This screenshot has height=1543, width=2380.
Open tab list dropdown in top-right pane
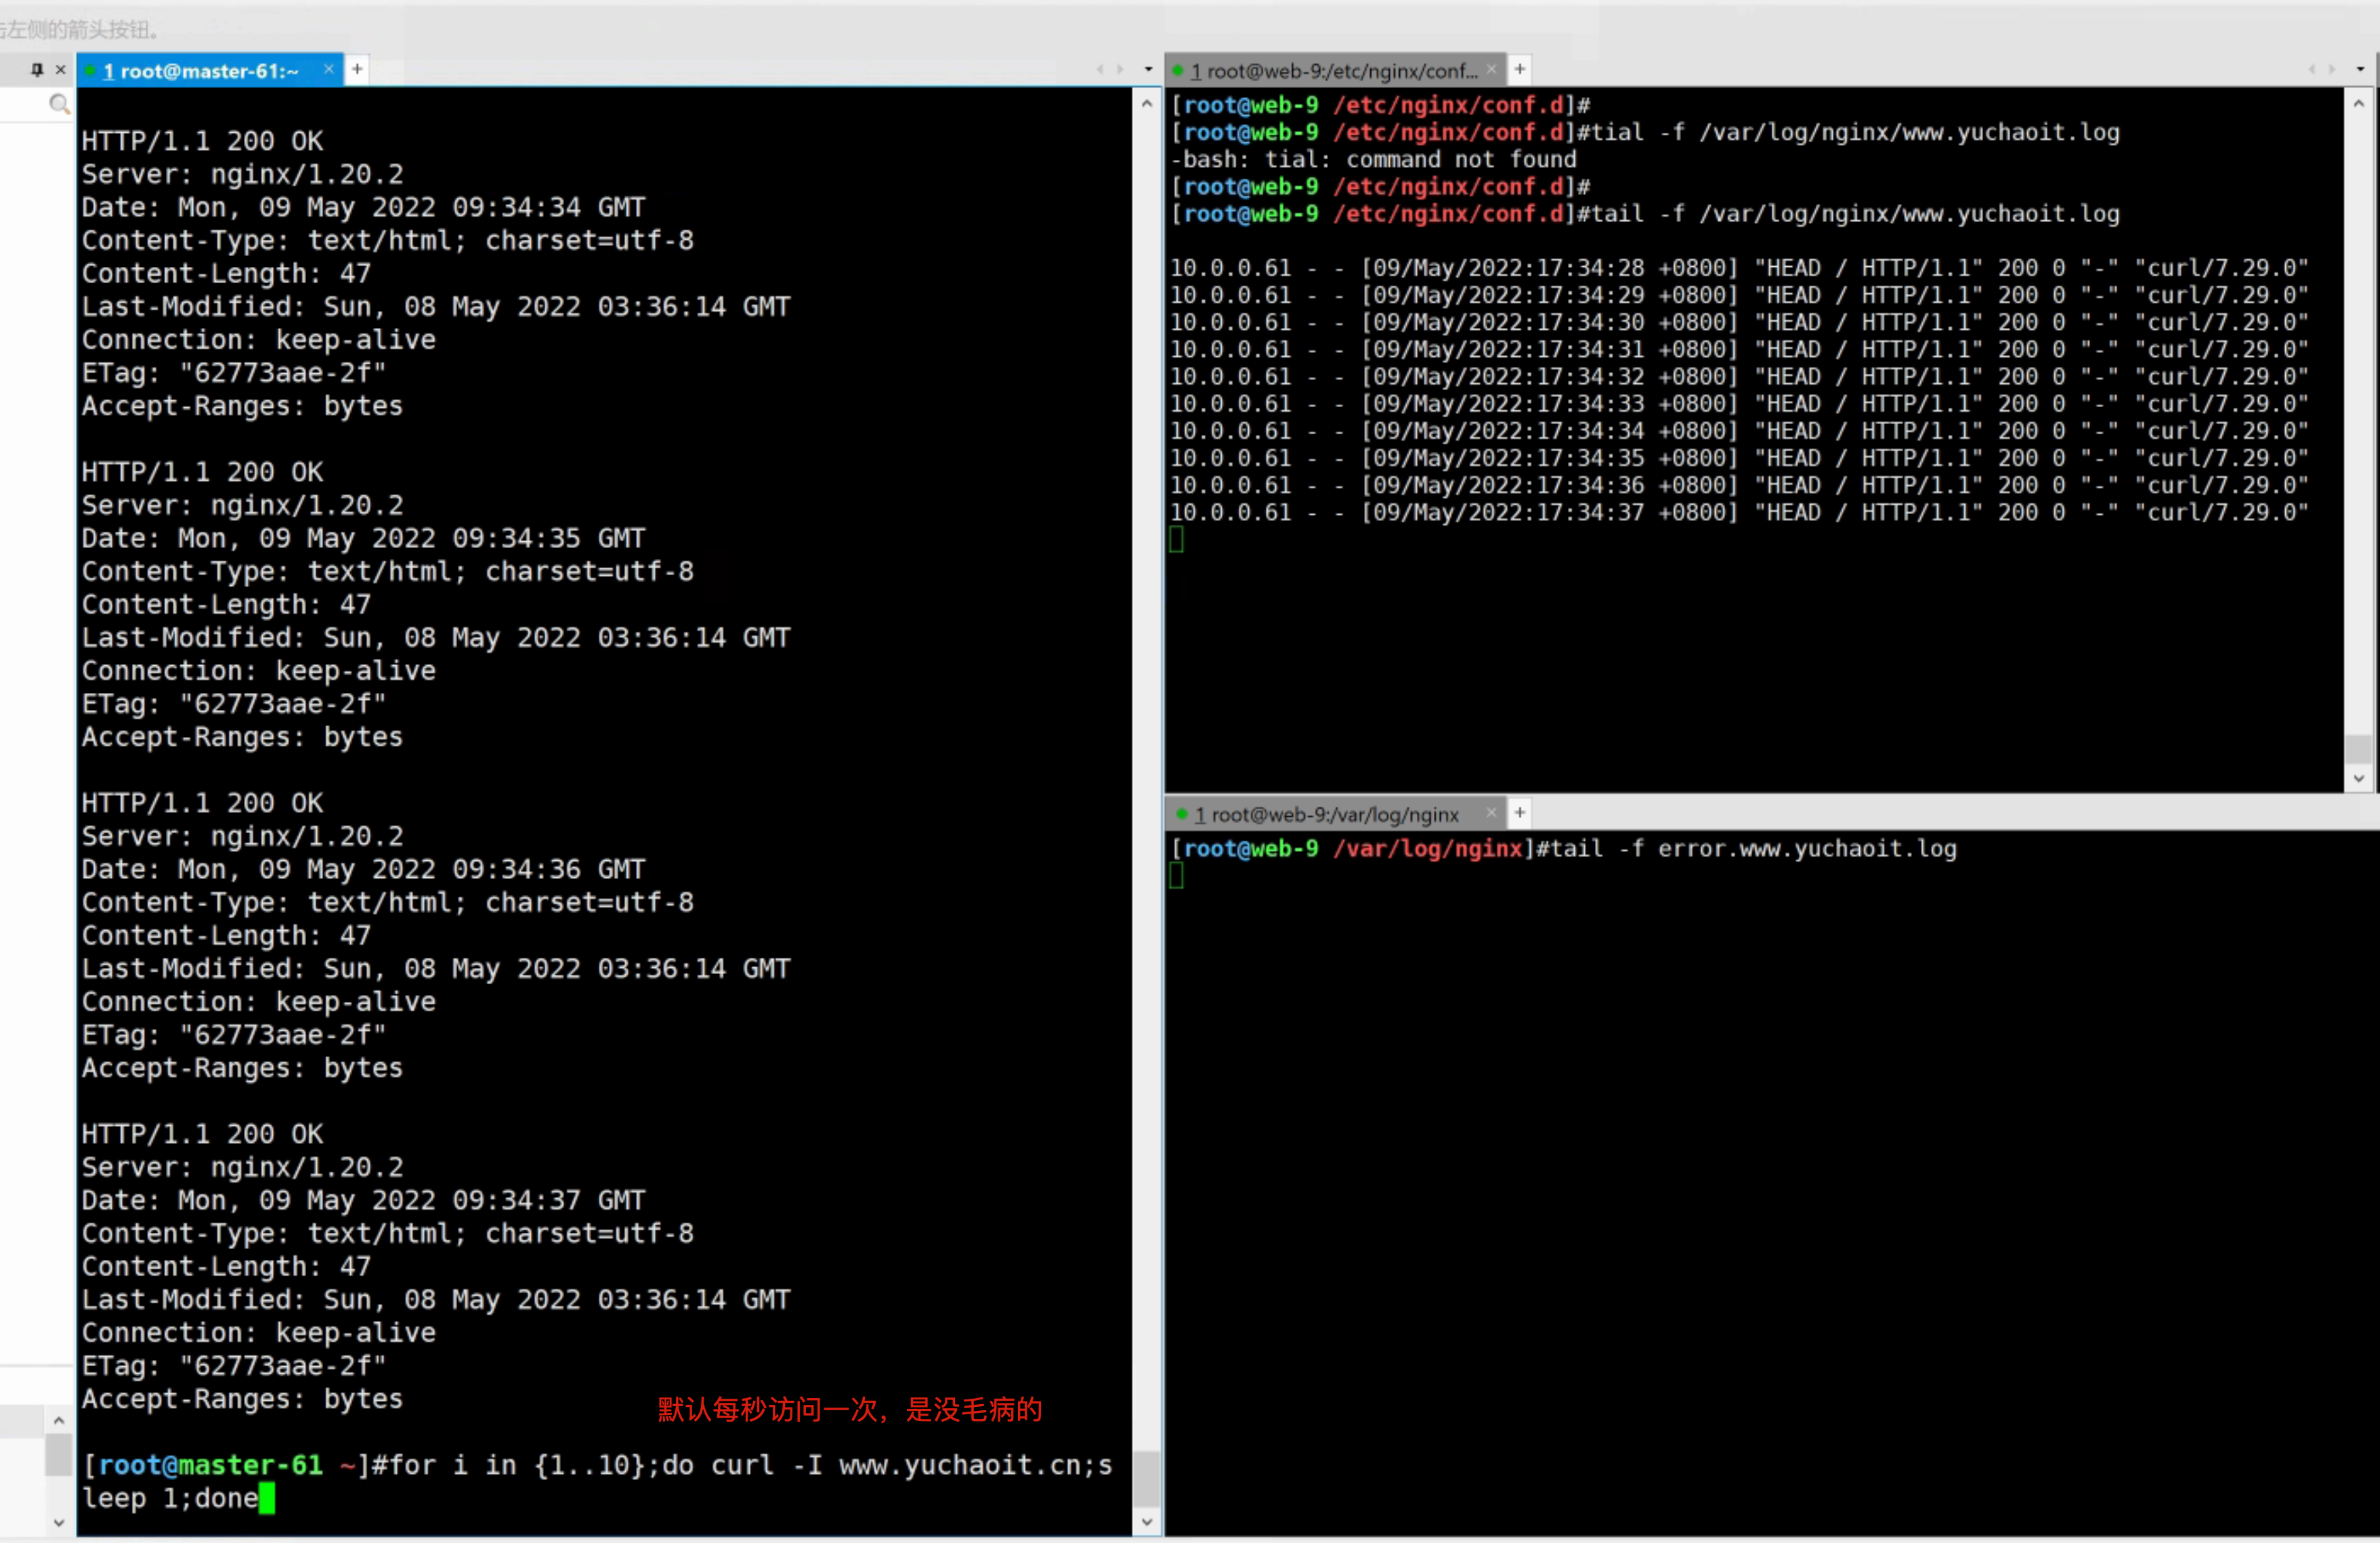(x=2361, y=70)
